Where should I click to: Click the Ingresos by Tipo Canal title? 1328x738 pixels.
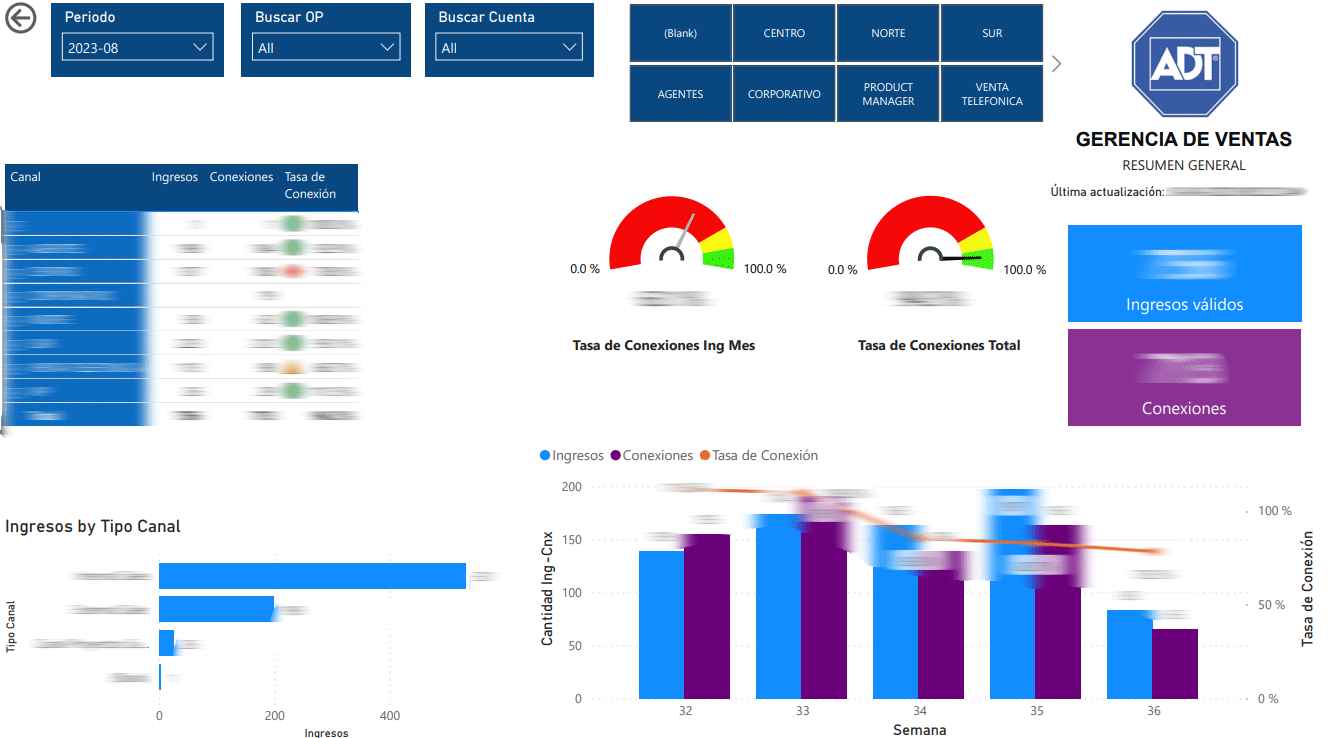pyautogui.click(x=93, y=526)
